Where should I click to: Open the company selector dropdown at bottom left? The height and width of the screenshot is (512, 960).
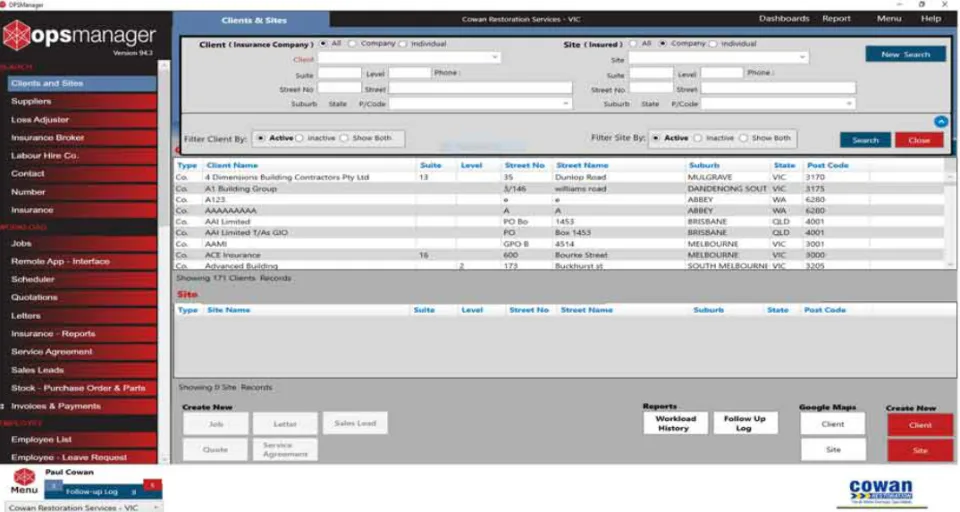click(156, 507)
